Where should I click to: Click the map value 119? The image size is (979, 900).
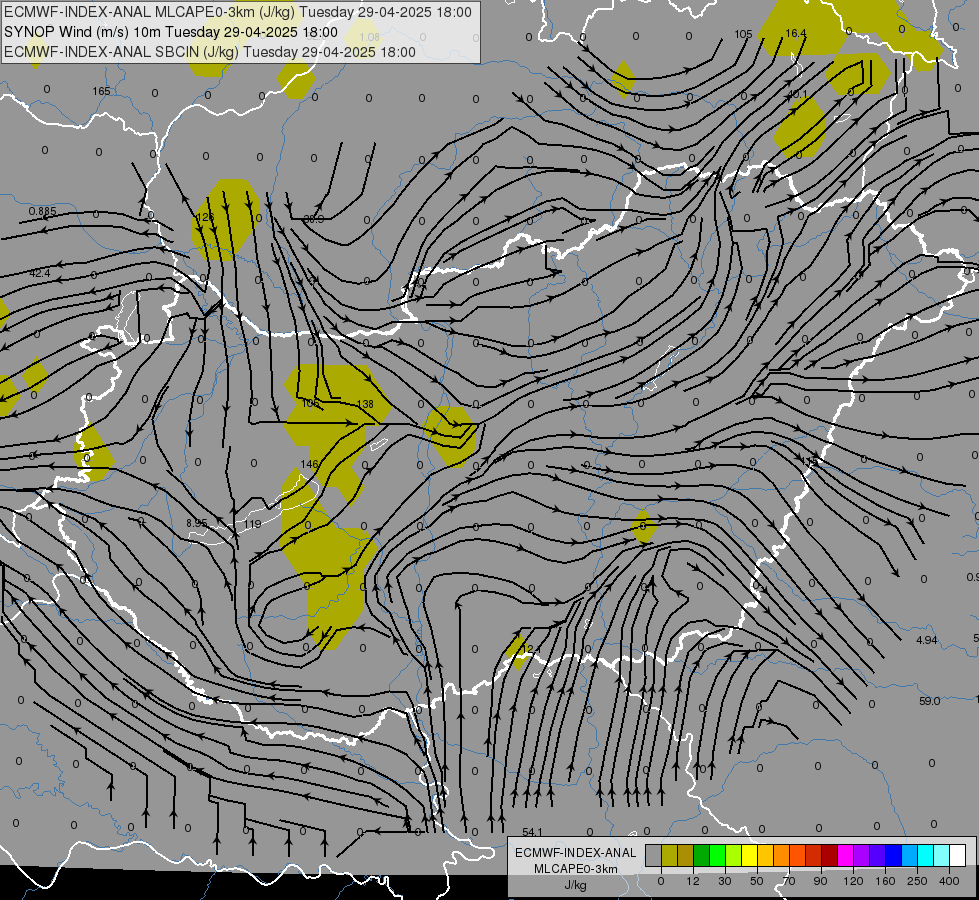(253, 524)
